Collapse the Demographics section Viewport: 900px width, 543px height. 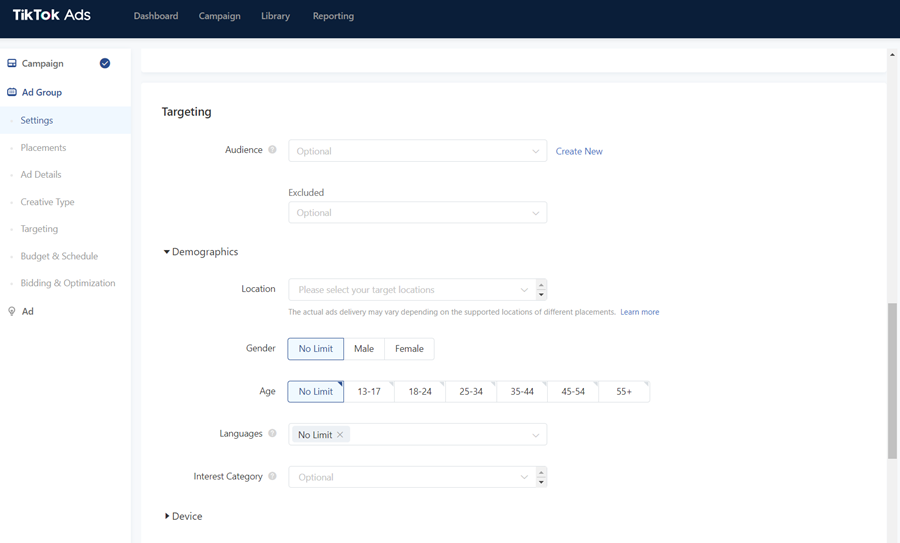(200, 251)
